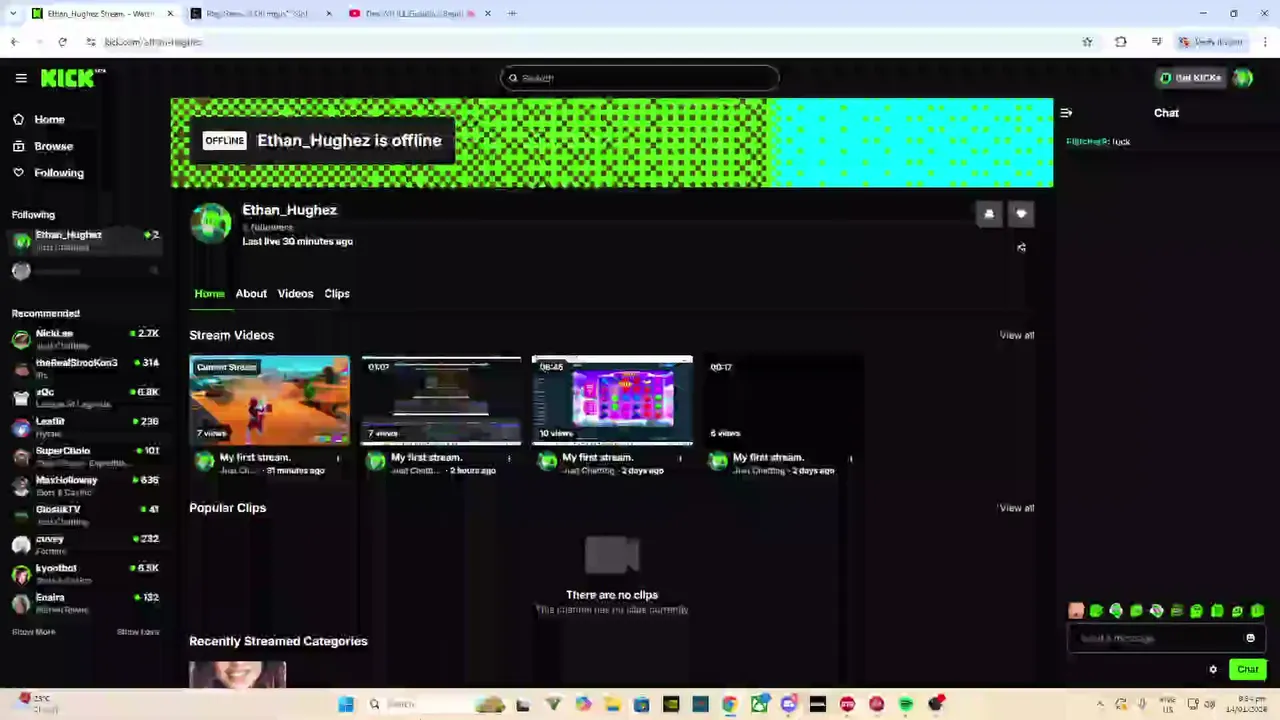The height and width of the screenshot is (720, 1280).
Task: Open recommended channel cuvey
Action: coord(85,544)
